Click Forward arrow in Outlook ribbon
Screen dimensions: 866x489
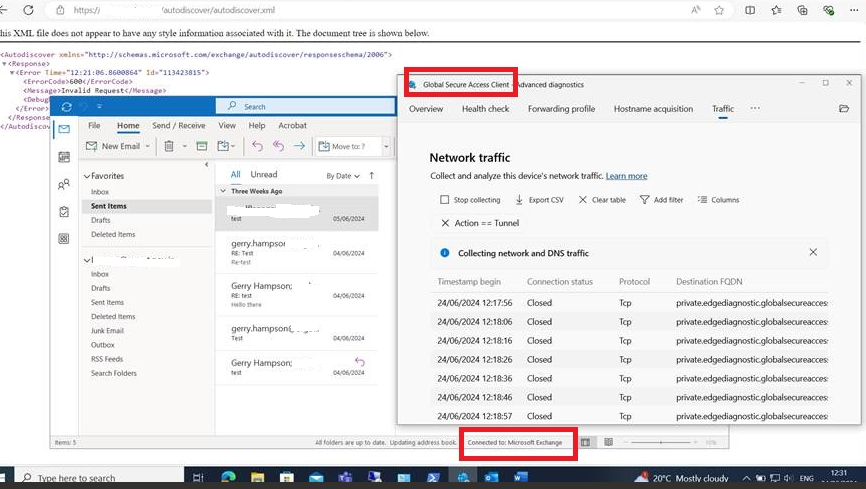(x=299, y=146)
